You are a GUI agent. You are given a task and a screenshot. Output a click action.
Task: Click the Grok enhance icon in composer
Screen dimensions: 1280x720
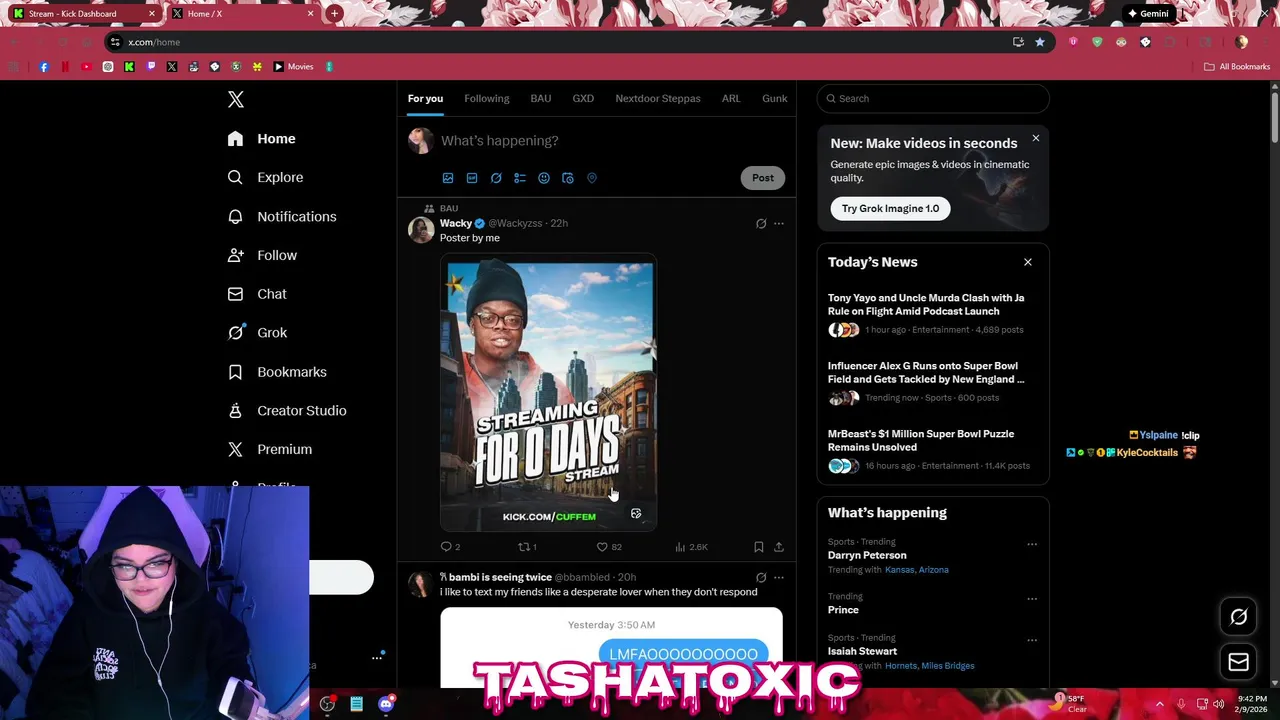pos(496,178)
